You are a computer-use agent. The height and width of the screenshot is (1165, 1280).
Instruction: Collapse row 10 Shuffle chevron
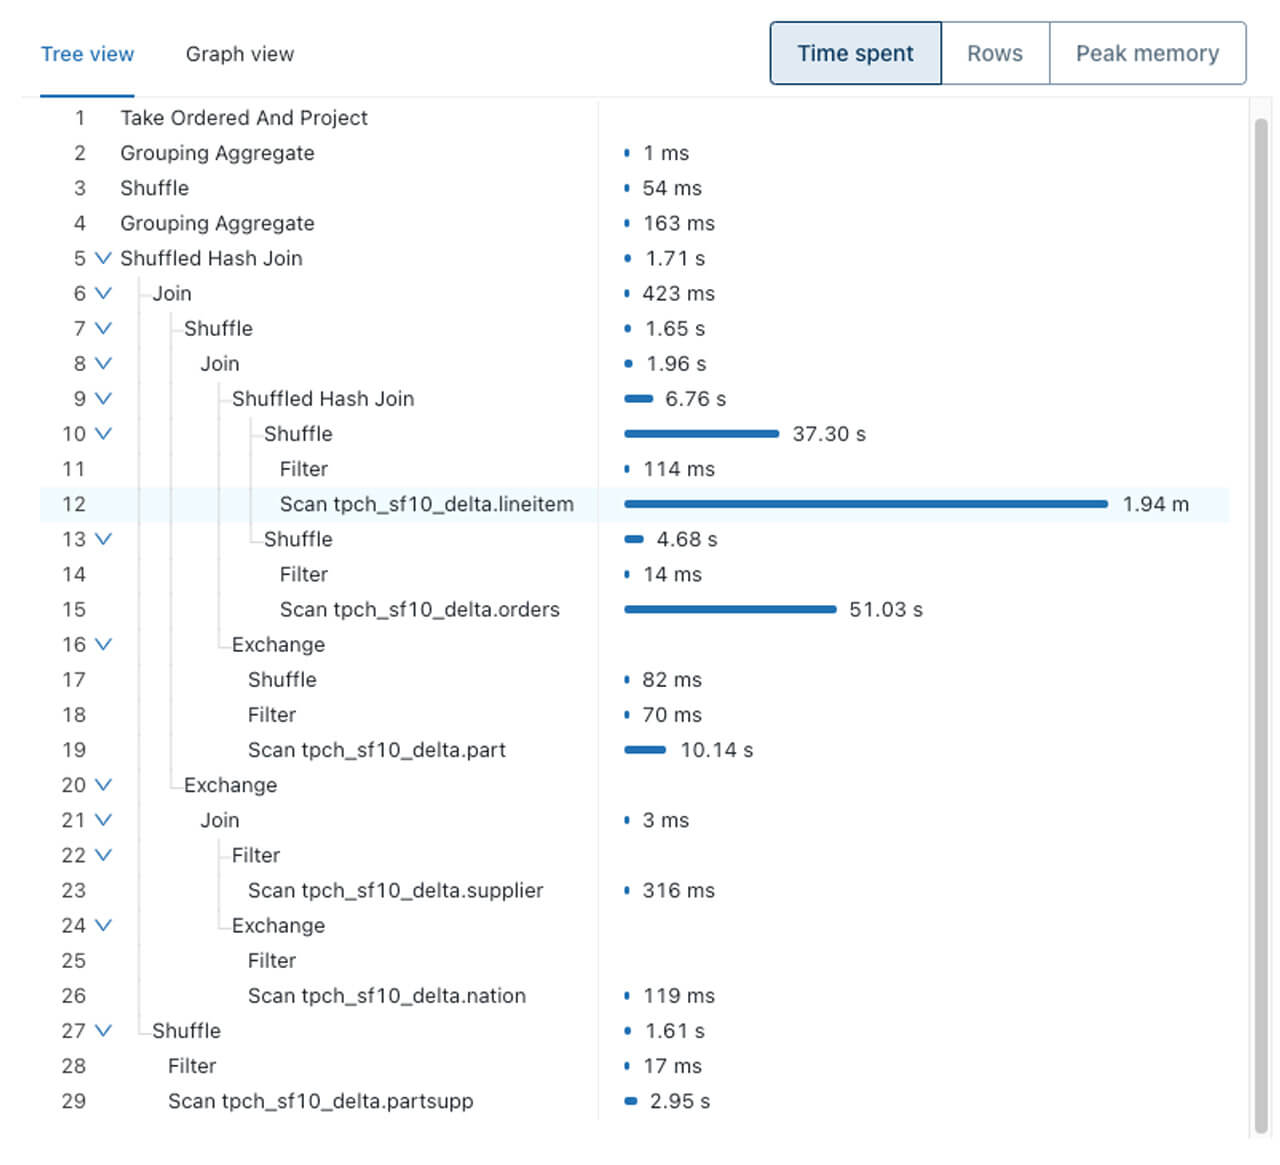[103, 434]
